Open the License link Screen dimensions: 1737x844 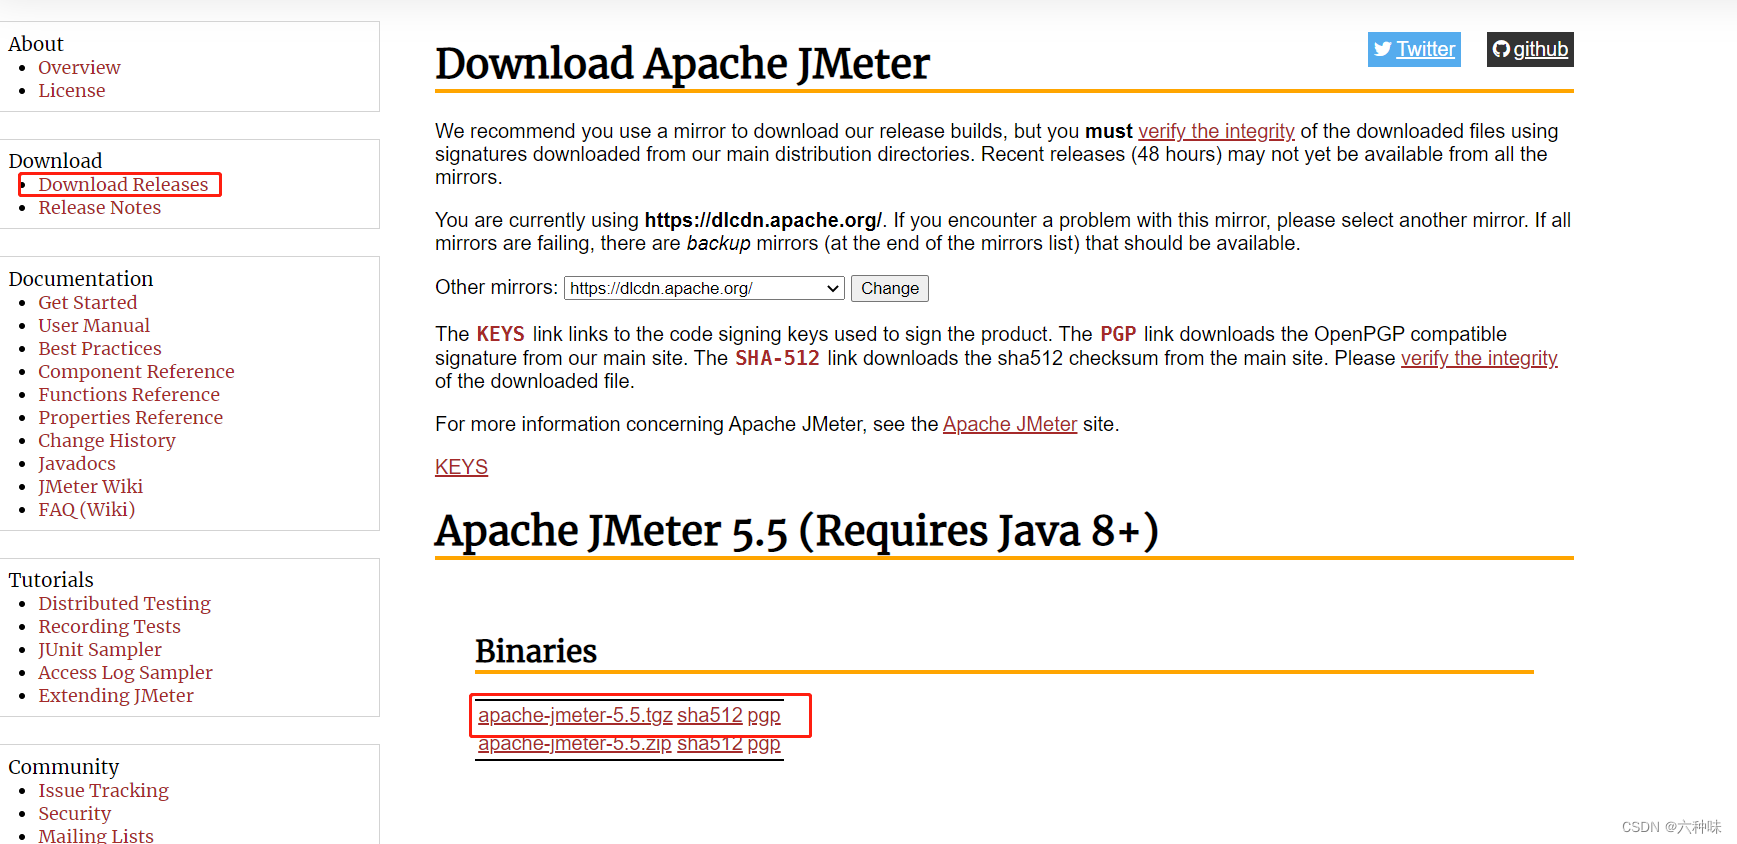click(71, 90)
